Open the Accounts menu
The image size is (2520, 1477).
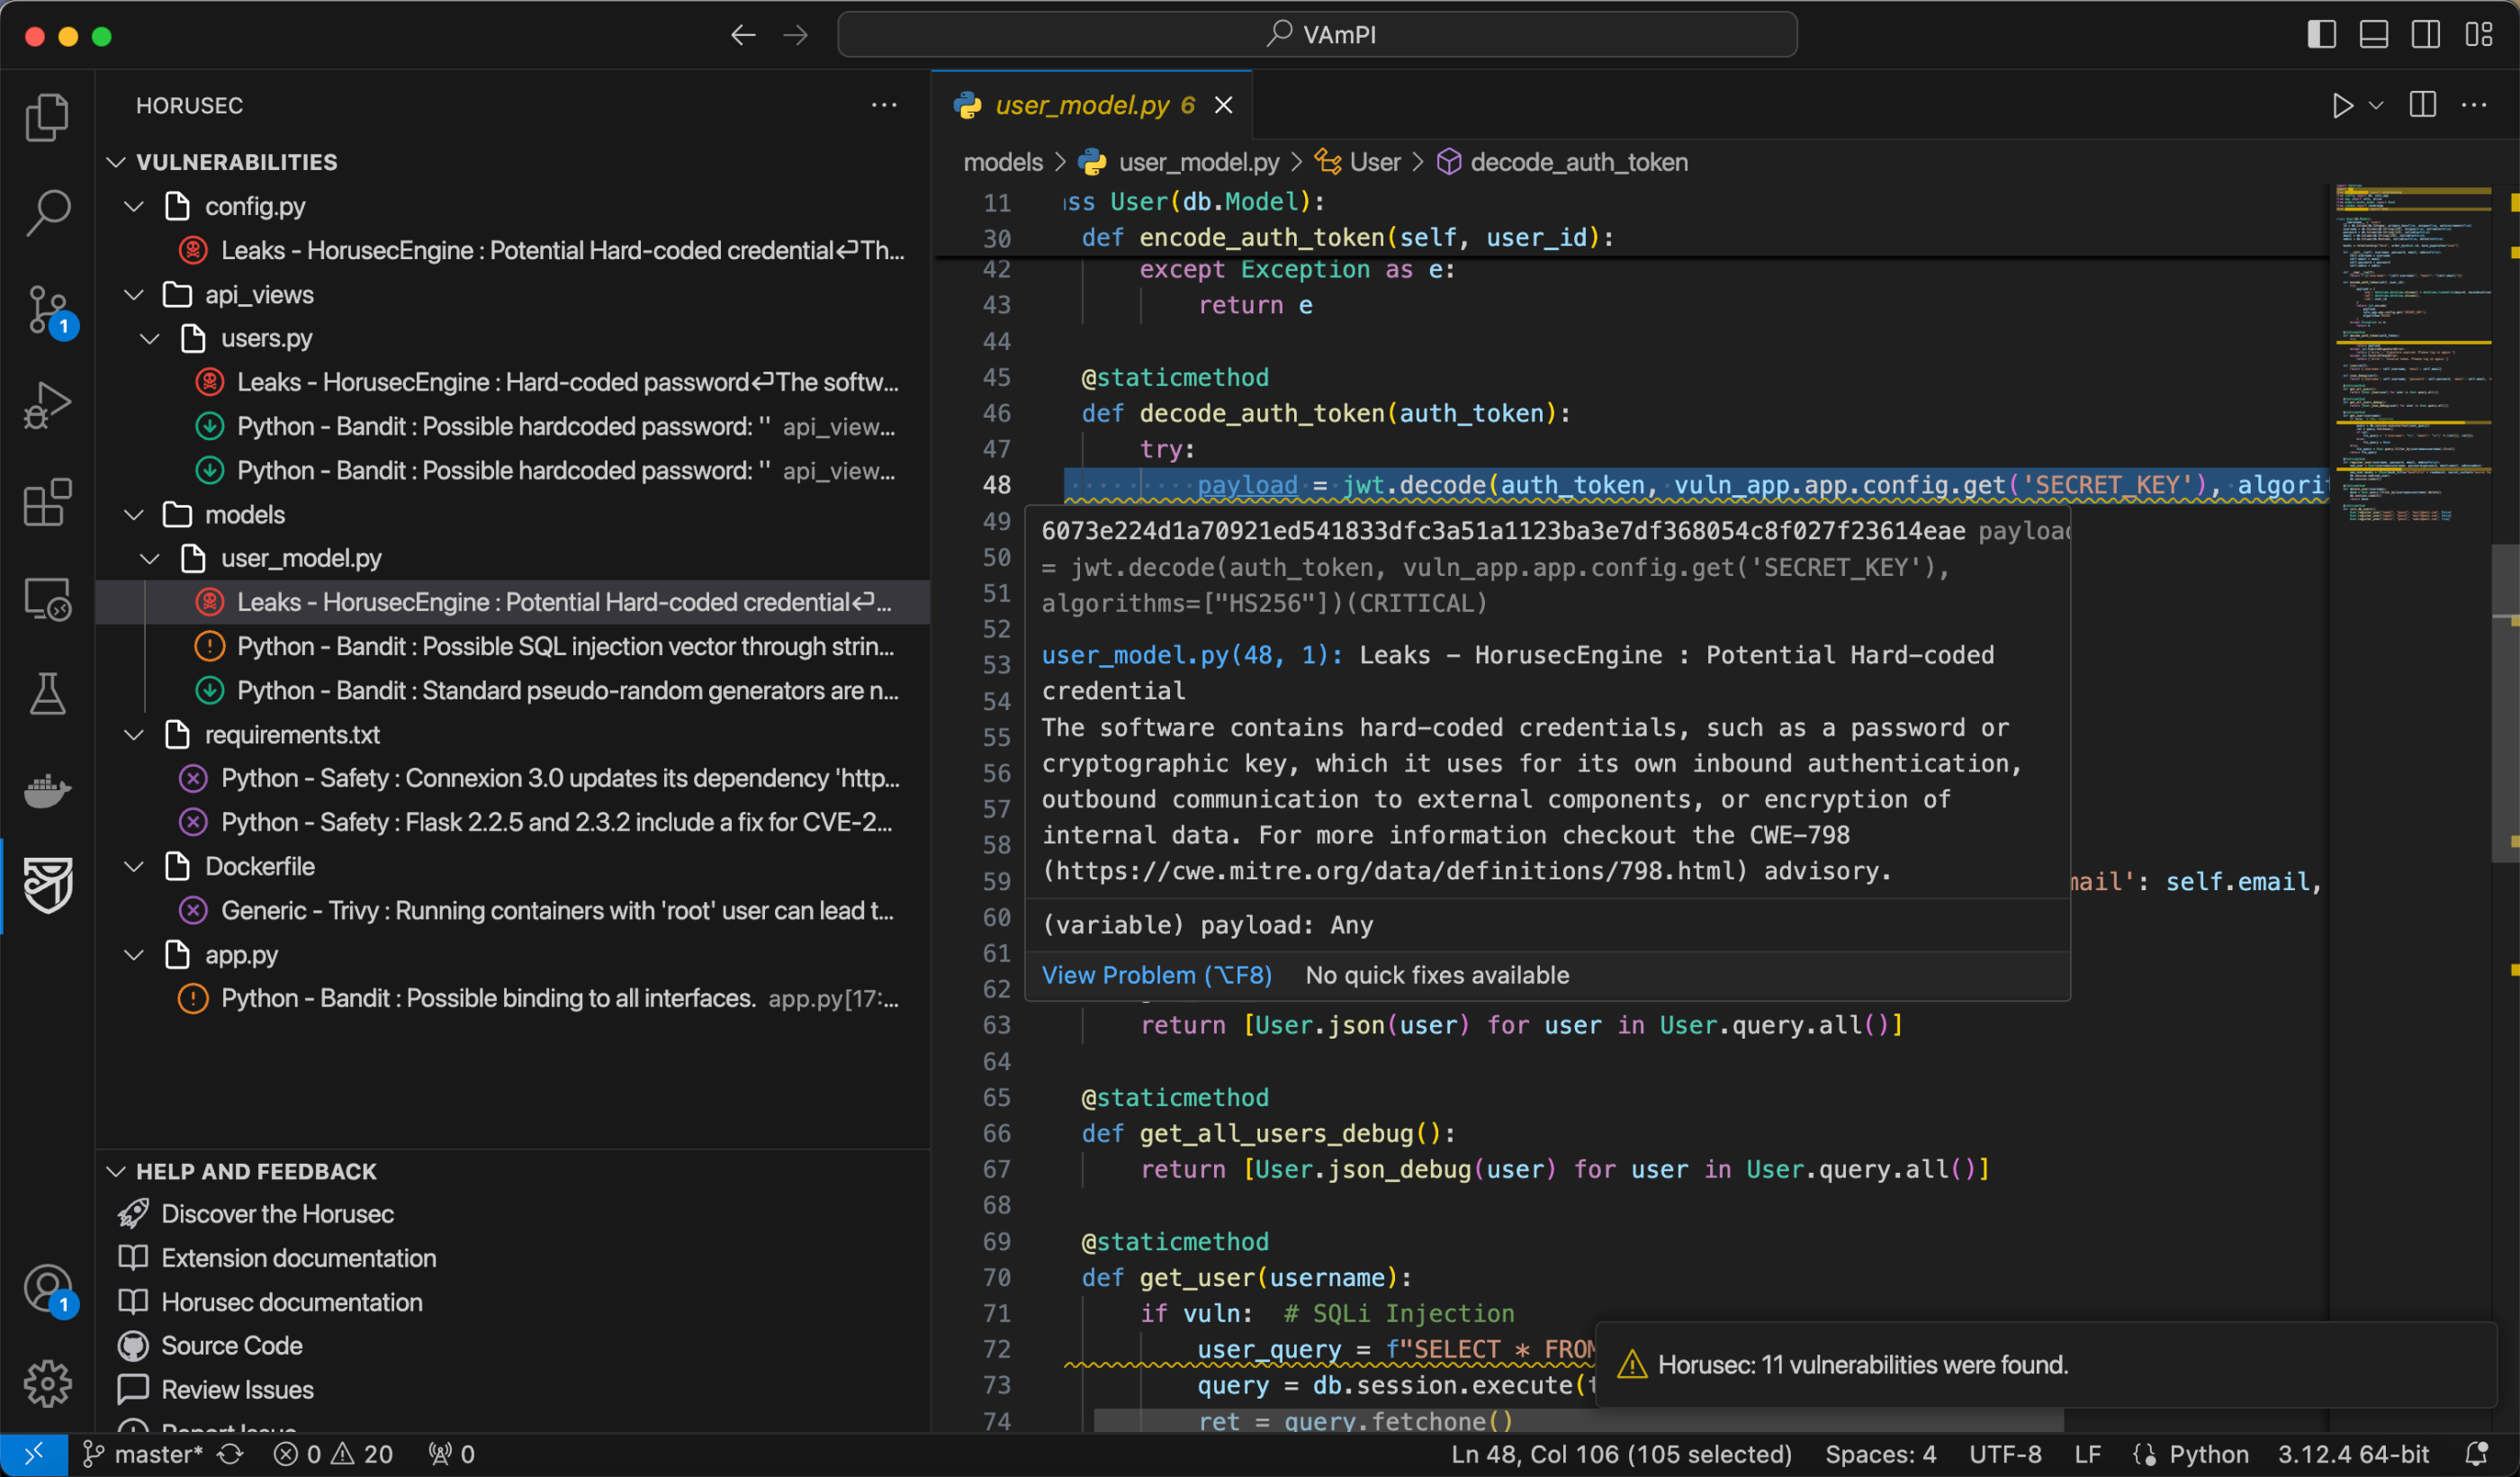tap(47, 1289)
